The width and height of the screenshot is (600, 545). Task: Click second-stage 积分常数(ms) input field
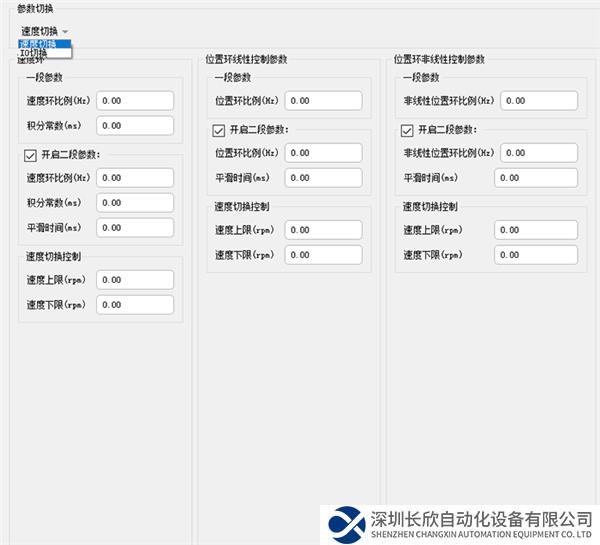coord(135,203)
